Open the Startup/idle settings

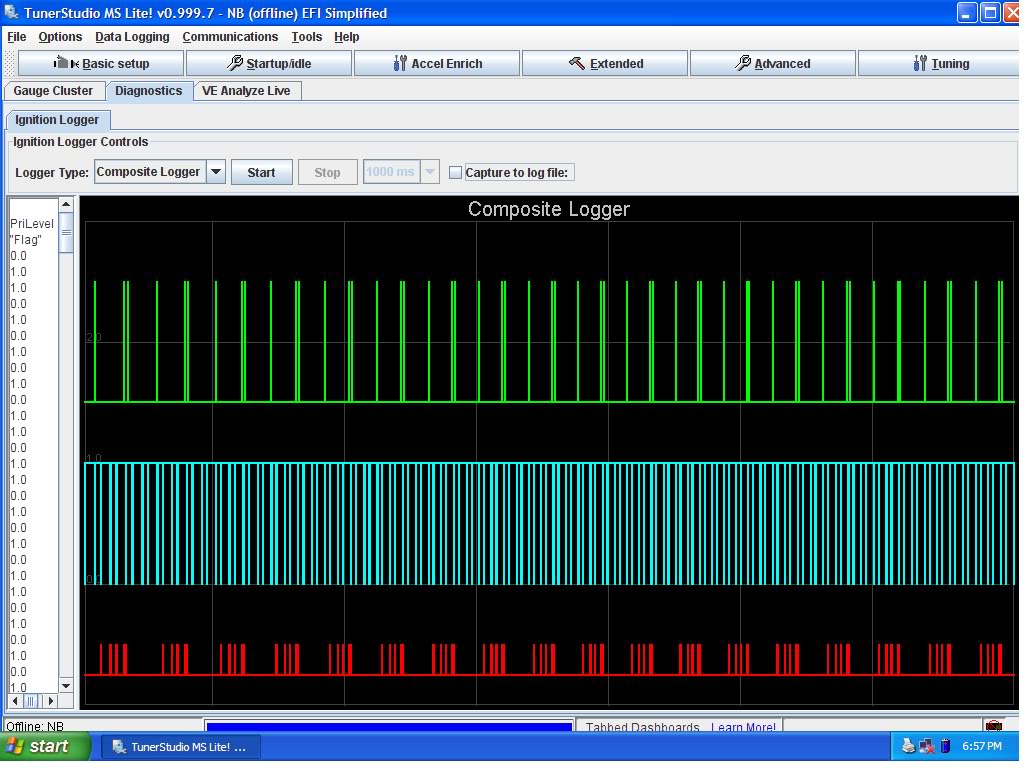[268, 63]
